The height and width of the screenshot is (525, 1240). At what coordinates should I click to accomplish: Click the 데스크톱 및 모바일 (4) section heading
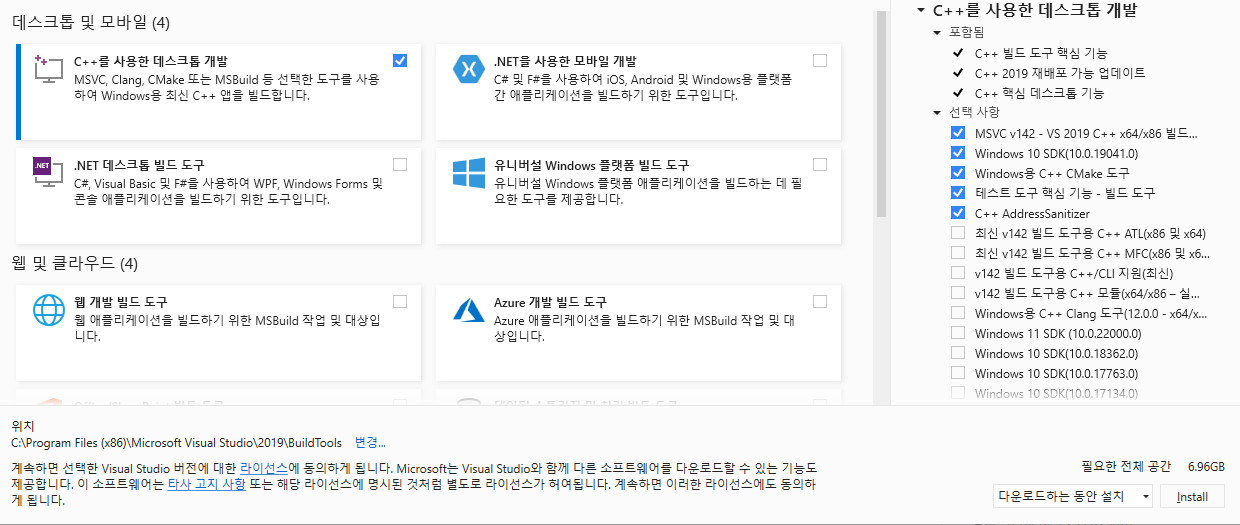[91, 21]
